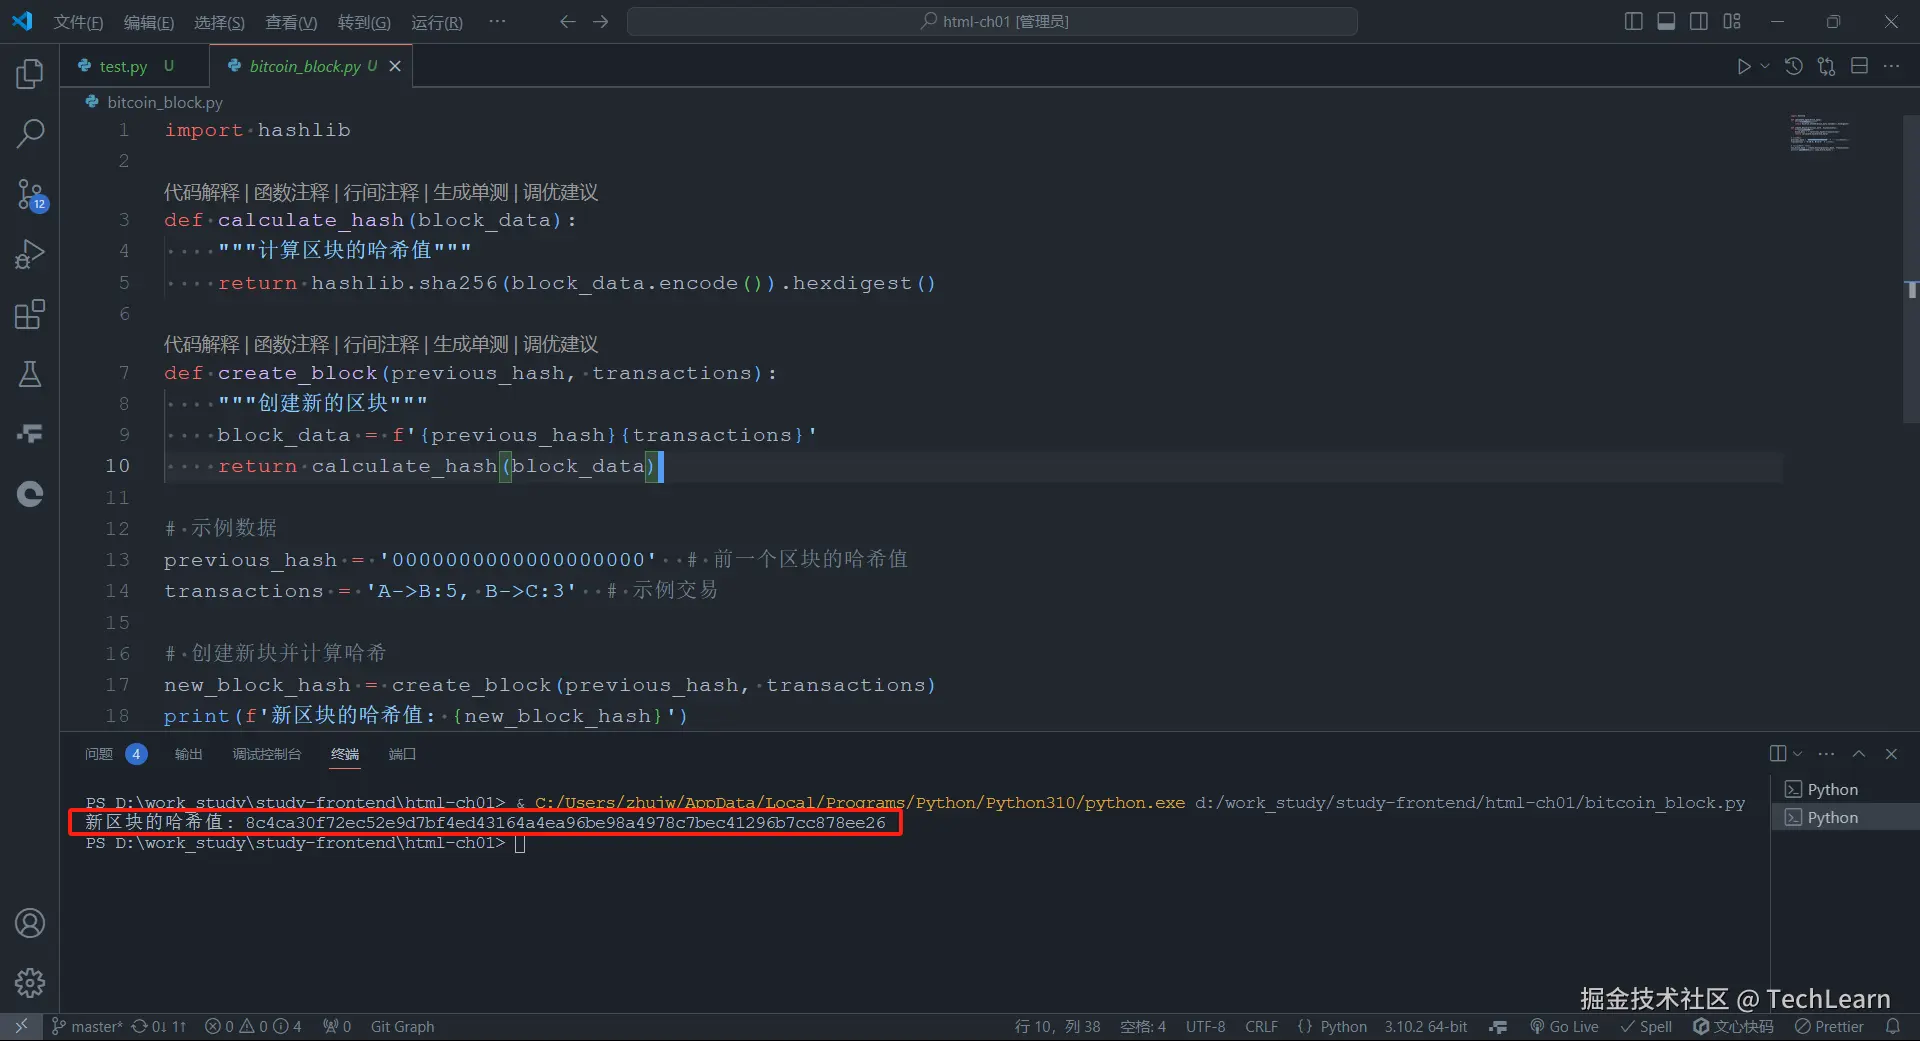1920x1041 pixels.
Task: Go back using the left arrow
Action: (x=568, y=21)
